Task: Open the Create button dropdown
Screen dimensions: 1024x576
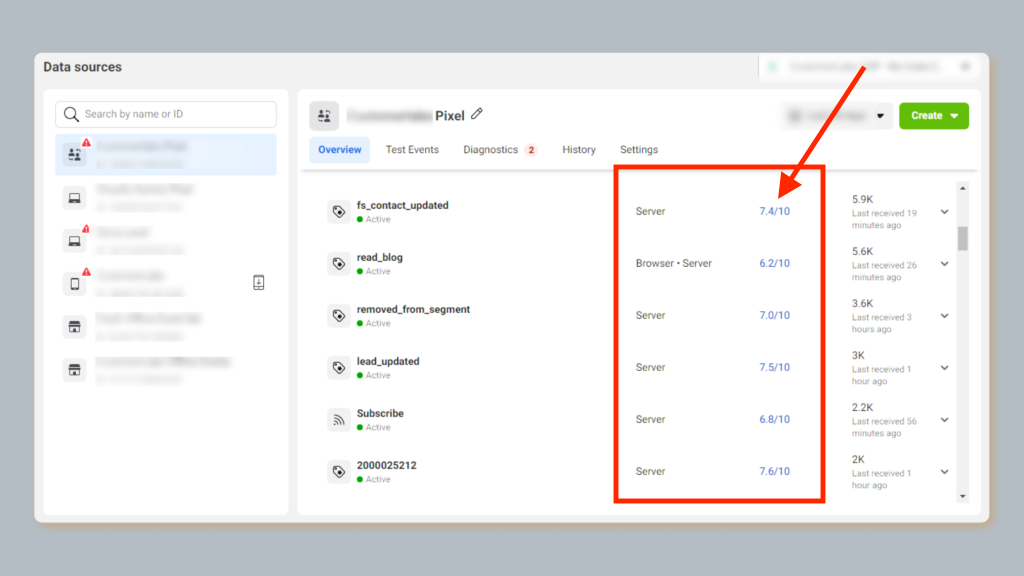Action: tap(934, 116)
